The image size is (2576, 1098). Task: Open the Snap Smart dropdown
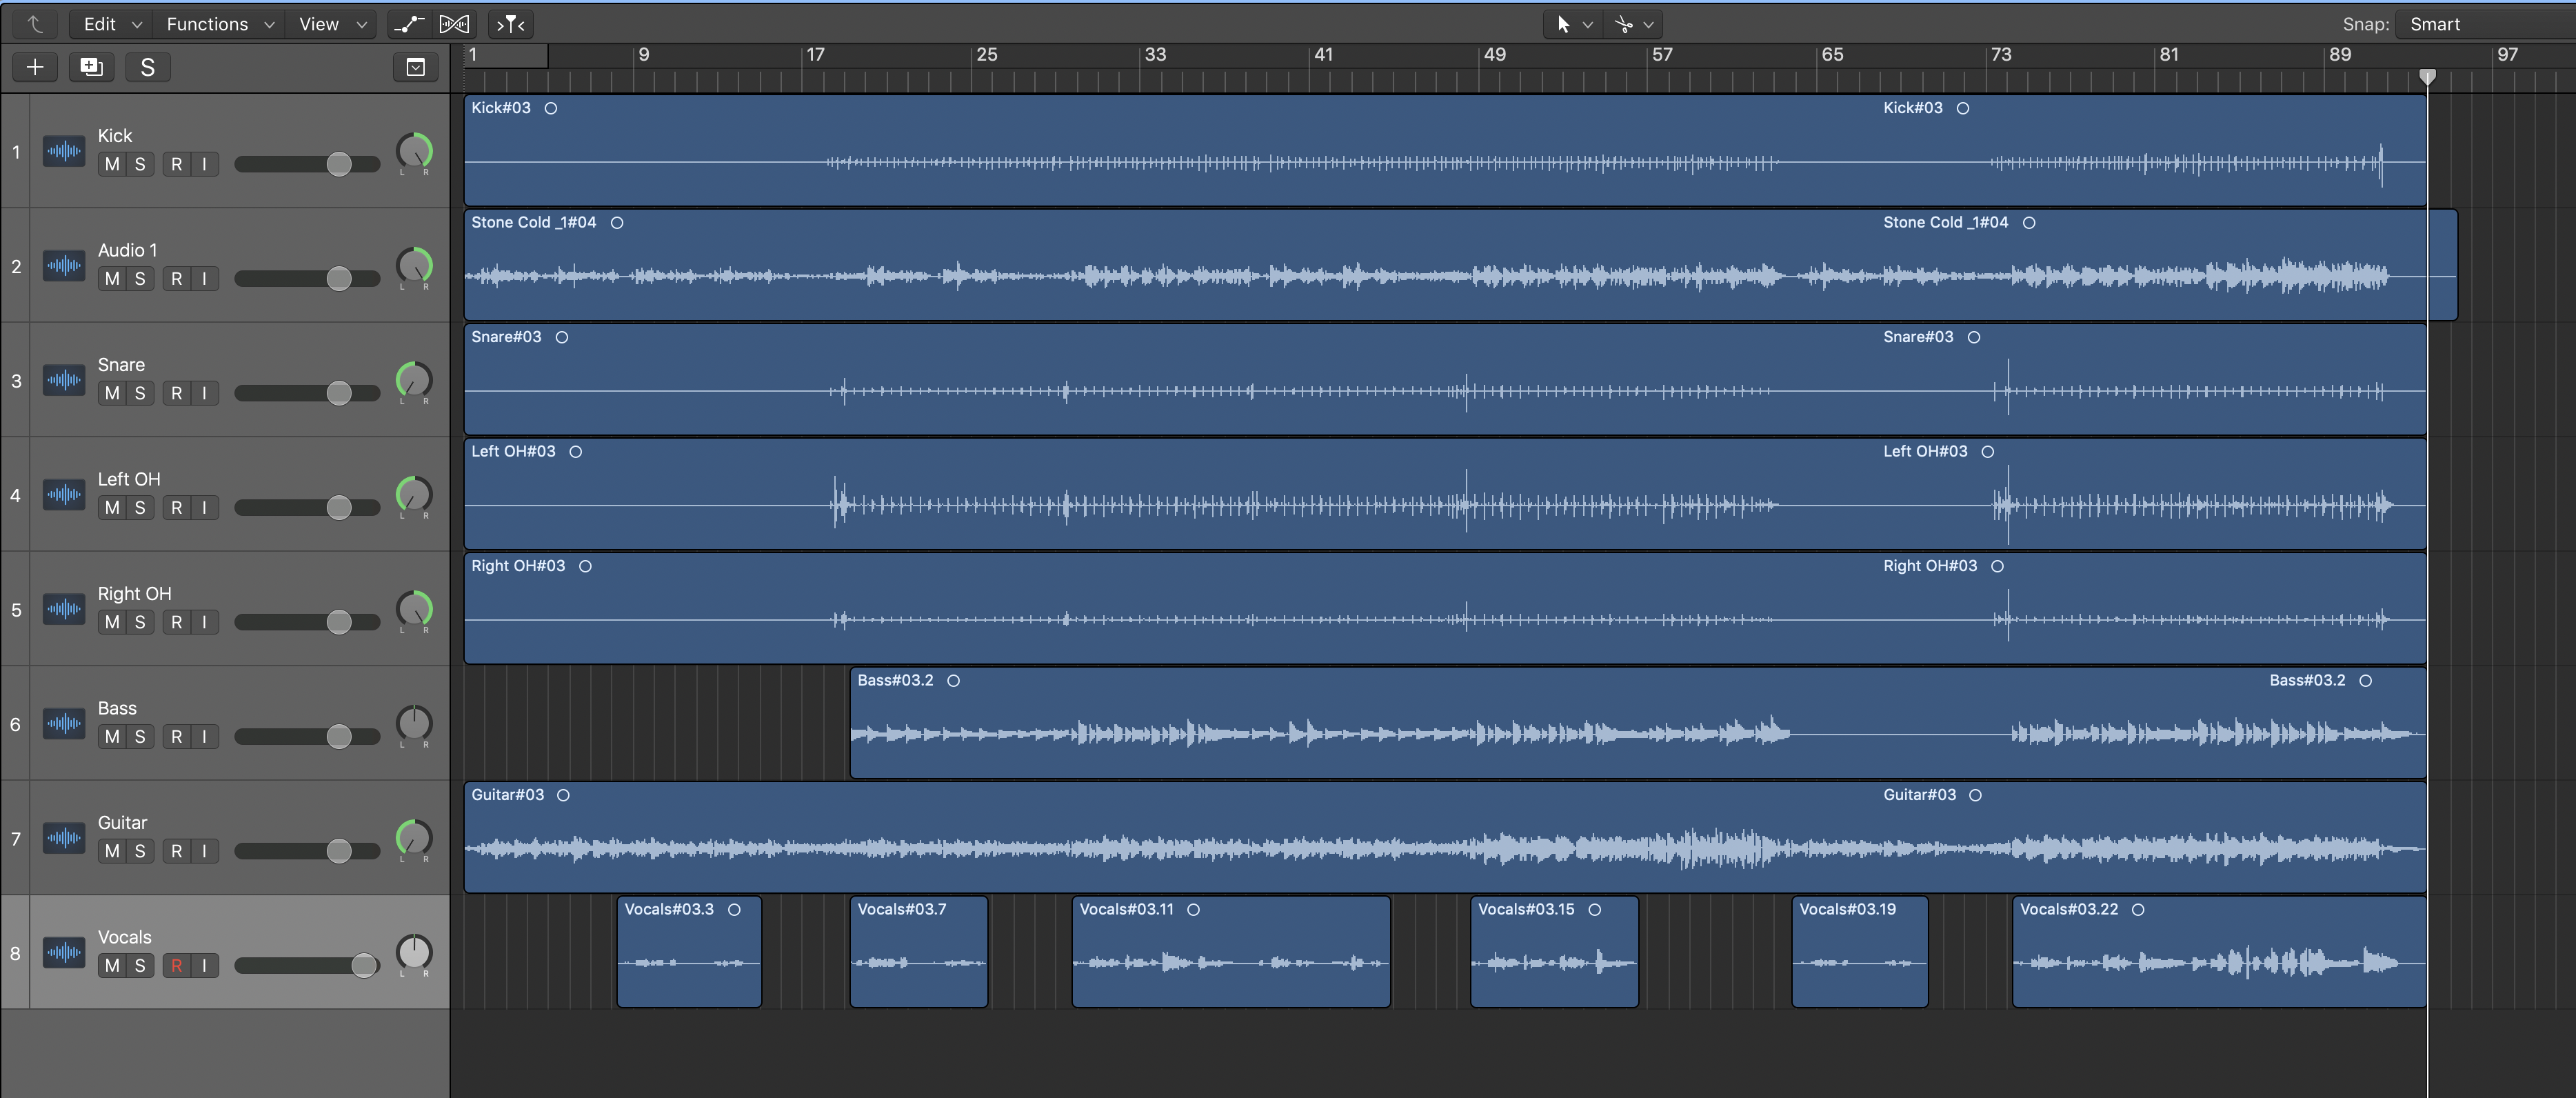click(2485, 24)
